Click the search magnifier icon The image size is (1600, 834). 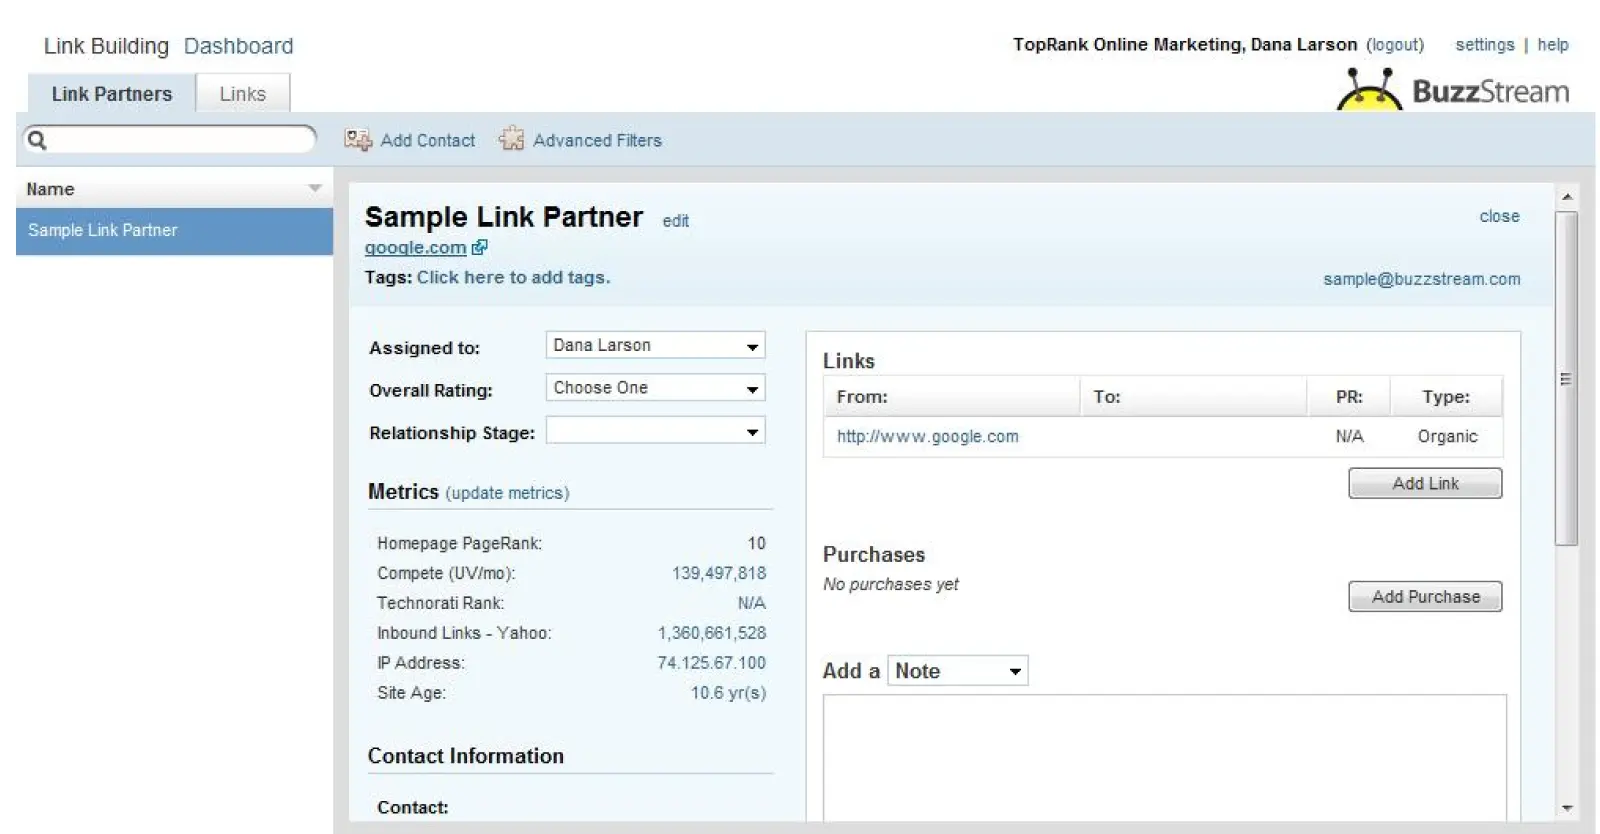click(37, 140)
